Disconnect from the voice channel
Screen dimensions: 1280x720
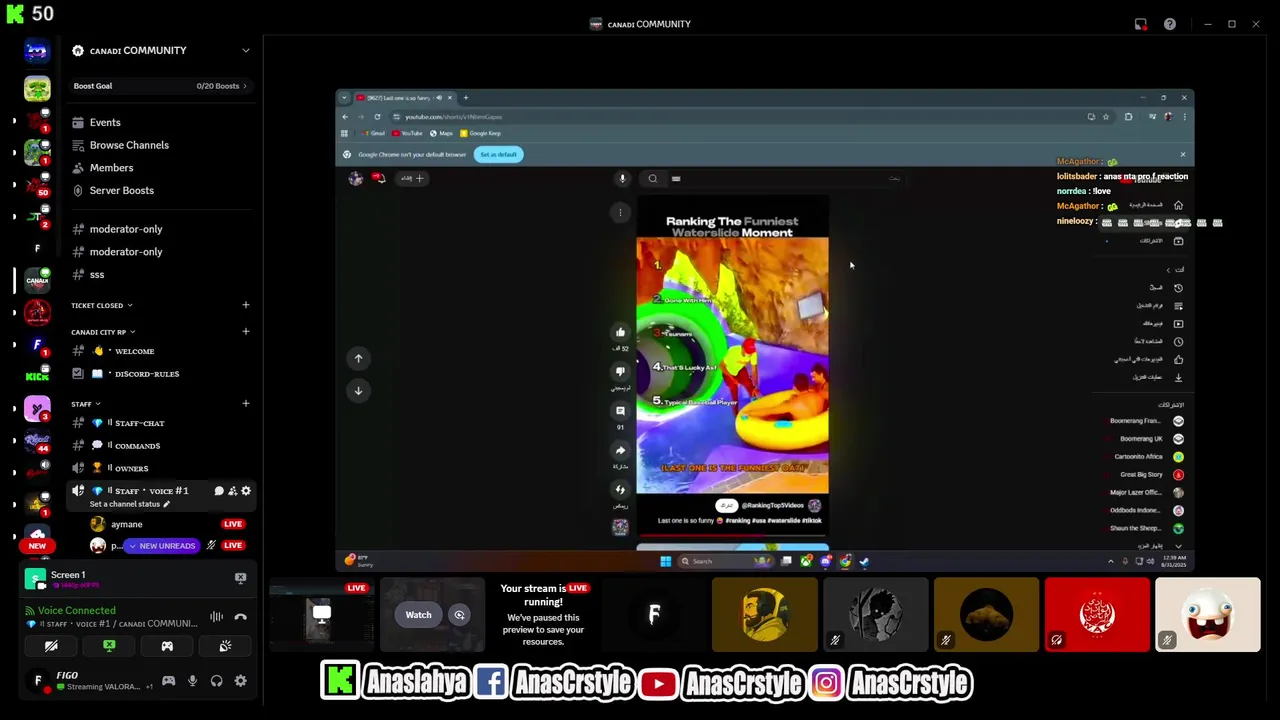pyautogui.click(x=240, y=617)
